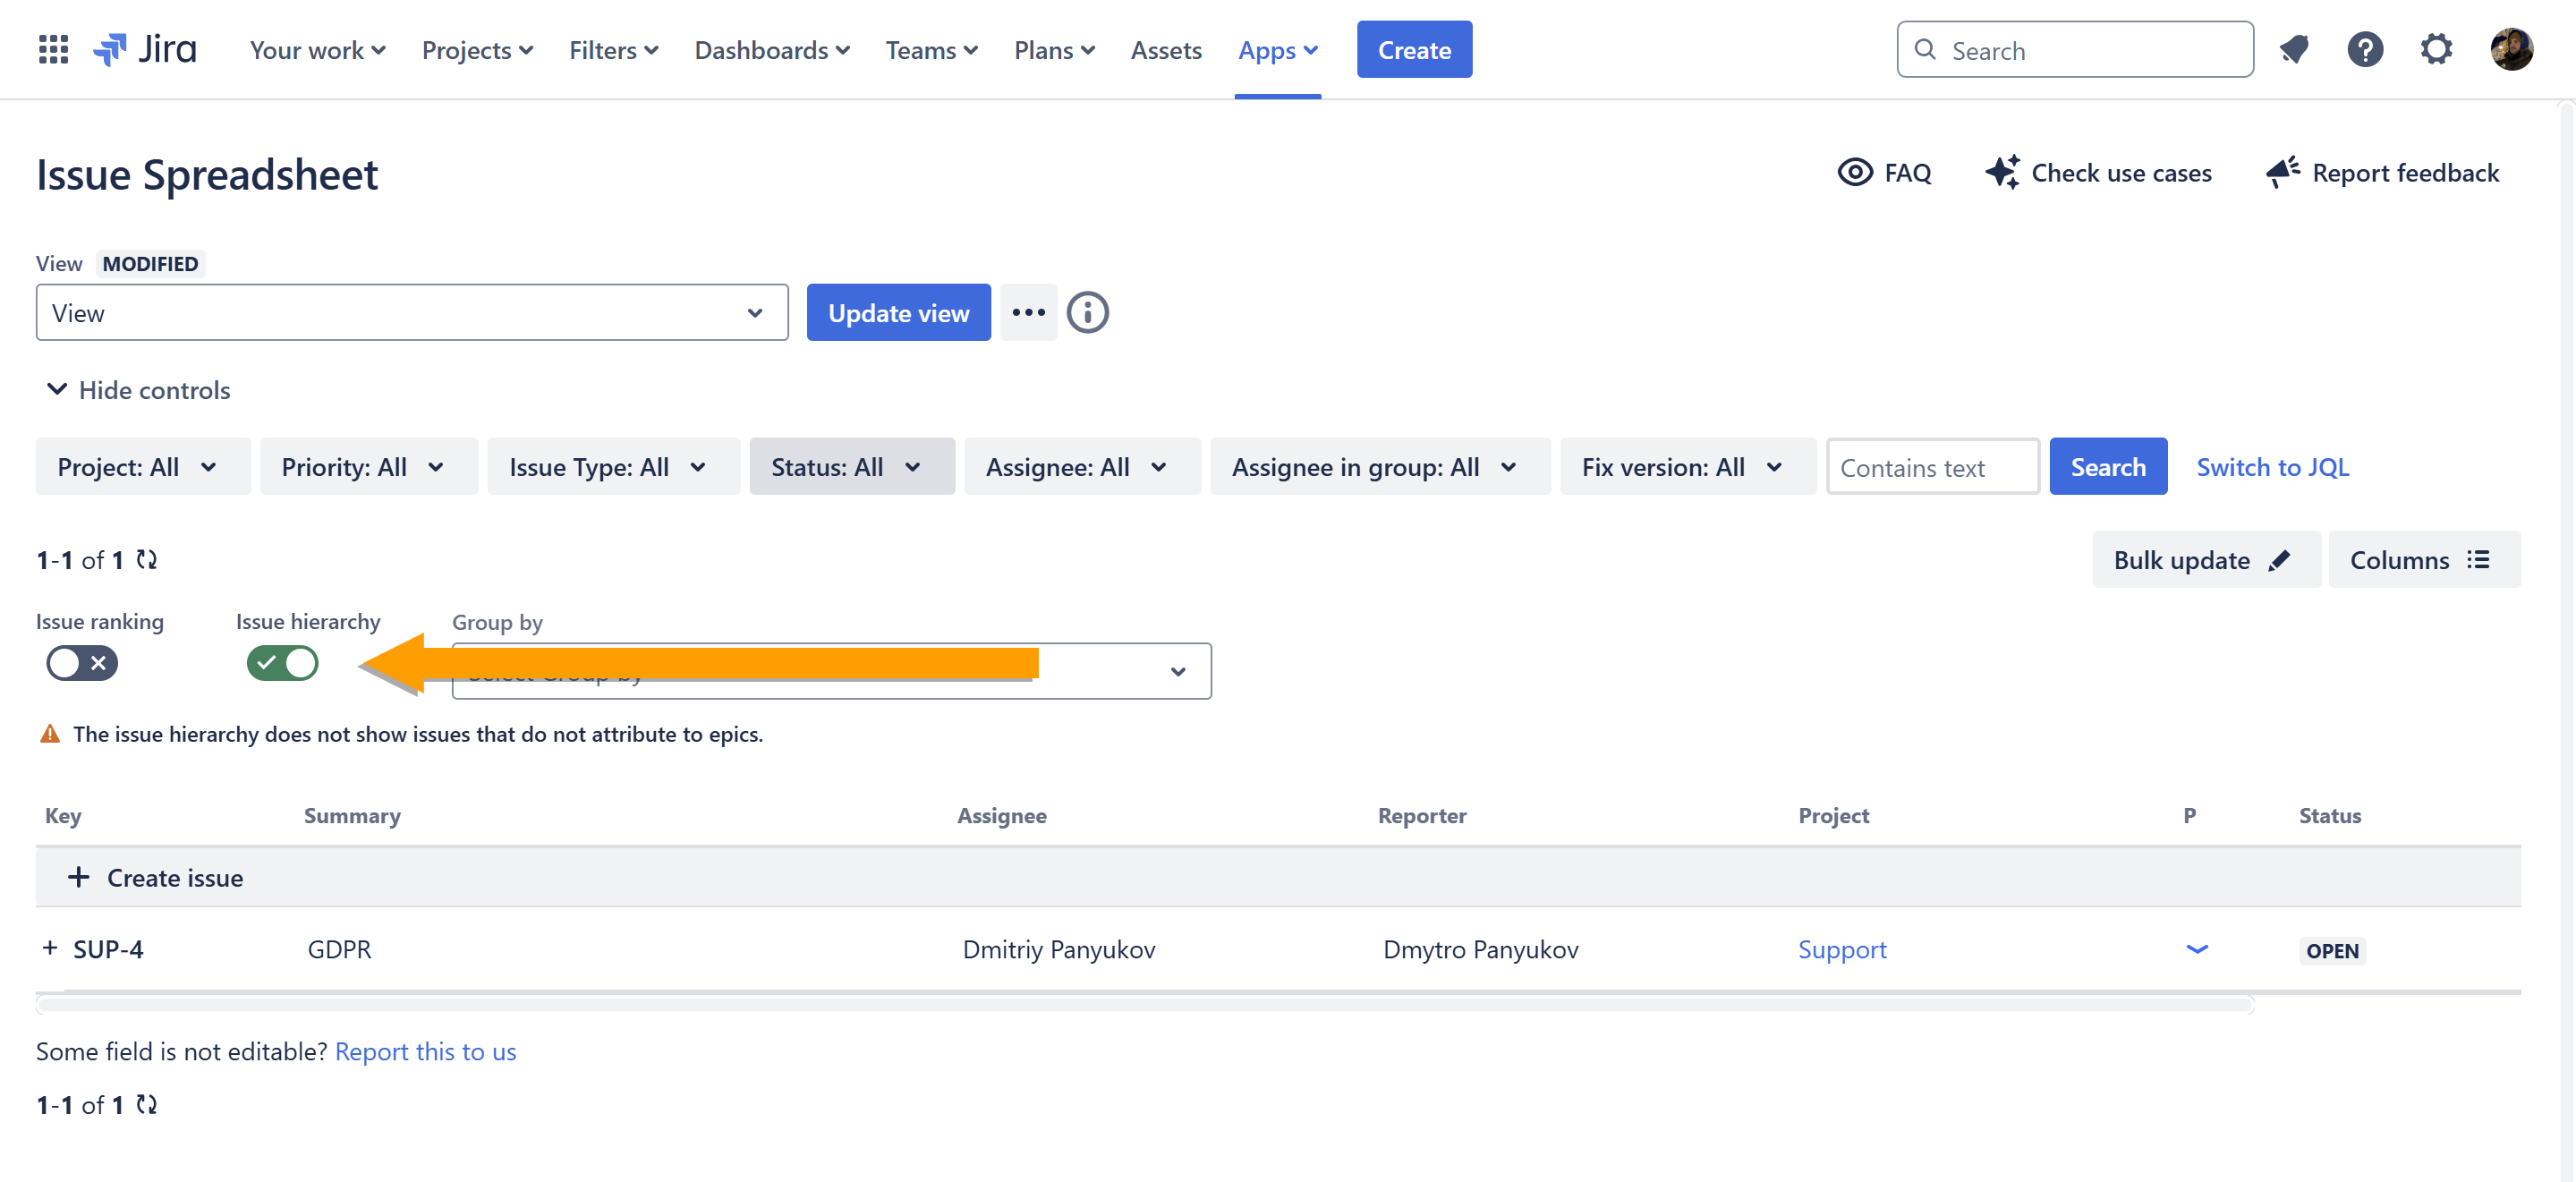Enable the Issue ranking toggle
2576x1182 pixels.
(82, 663)
